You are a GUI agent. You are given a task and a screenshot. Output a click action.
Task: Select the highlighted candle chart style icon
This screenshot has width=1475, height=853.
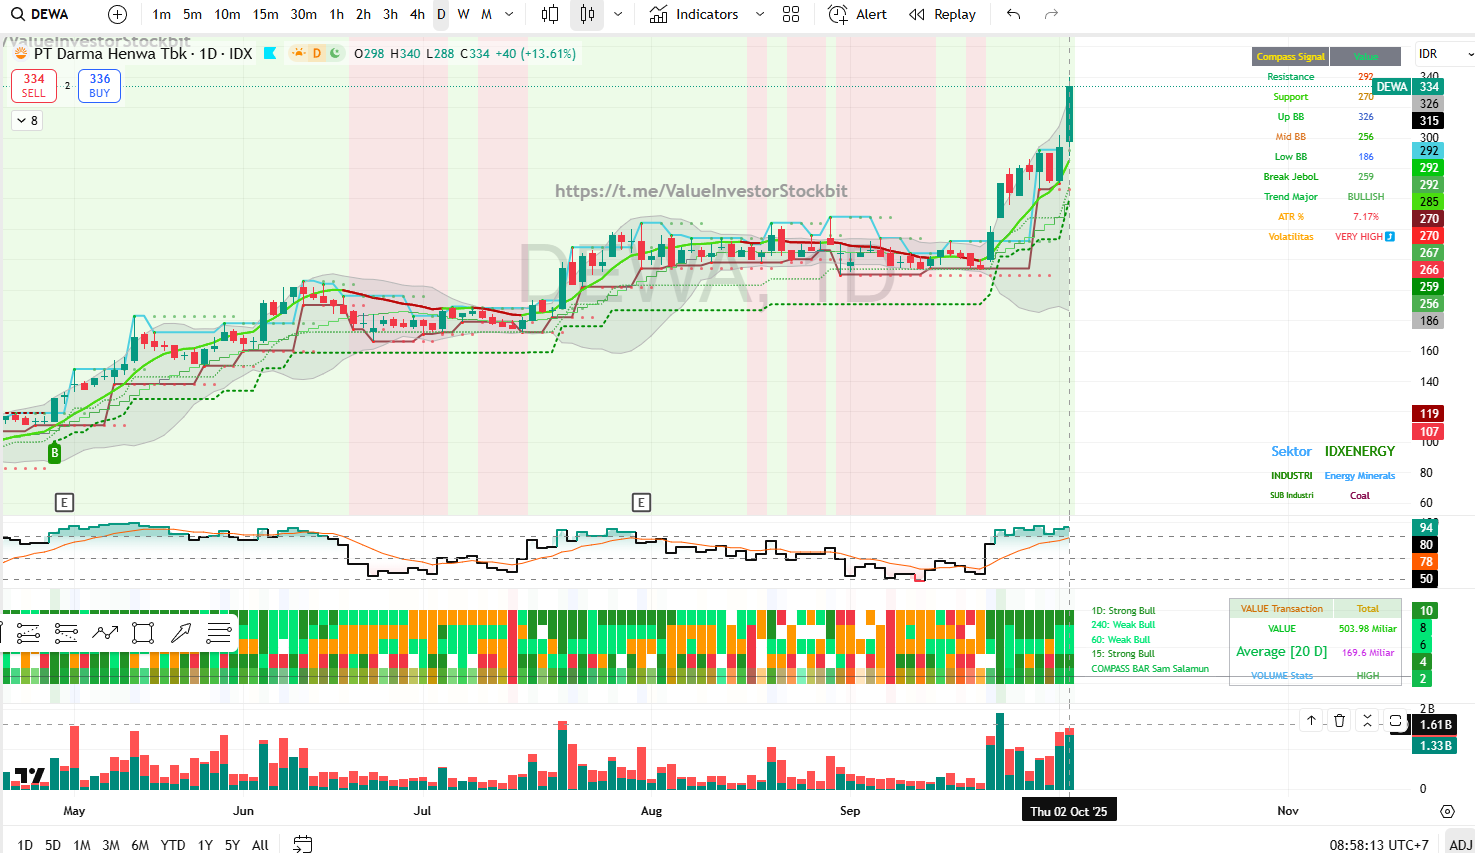[x=587, y=14]
